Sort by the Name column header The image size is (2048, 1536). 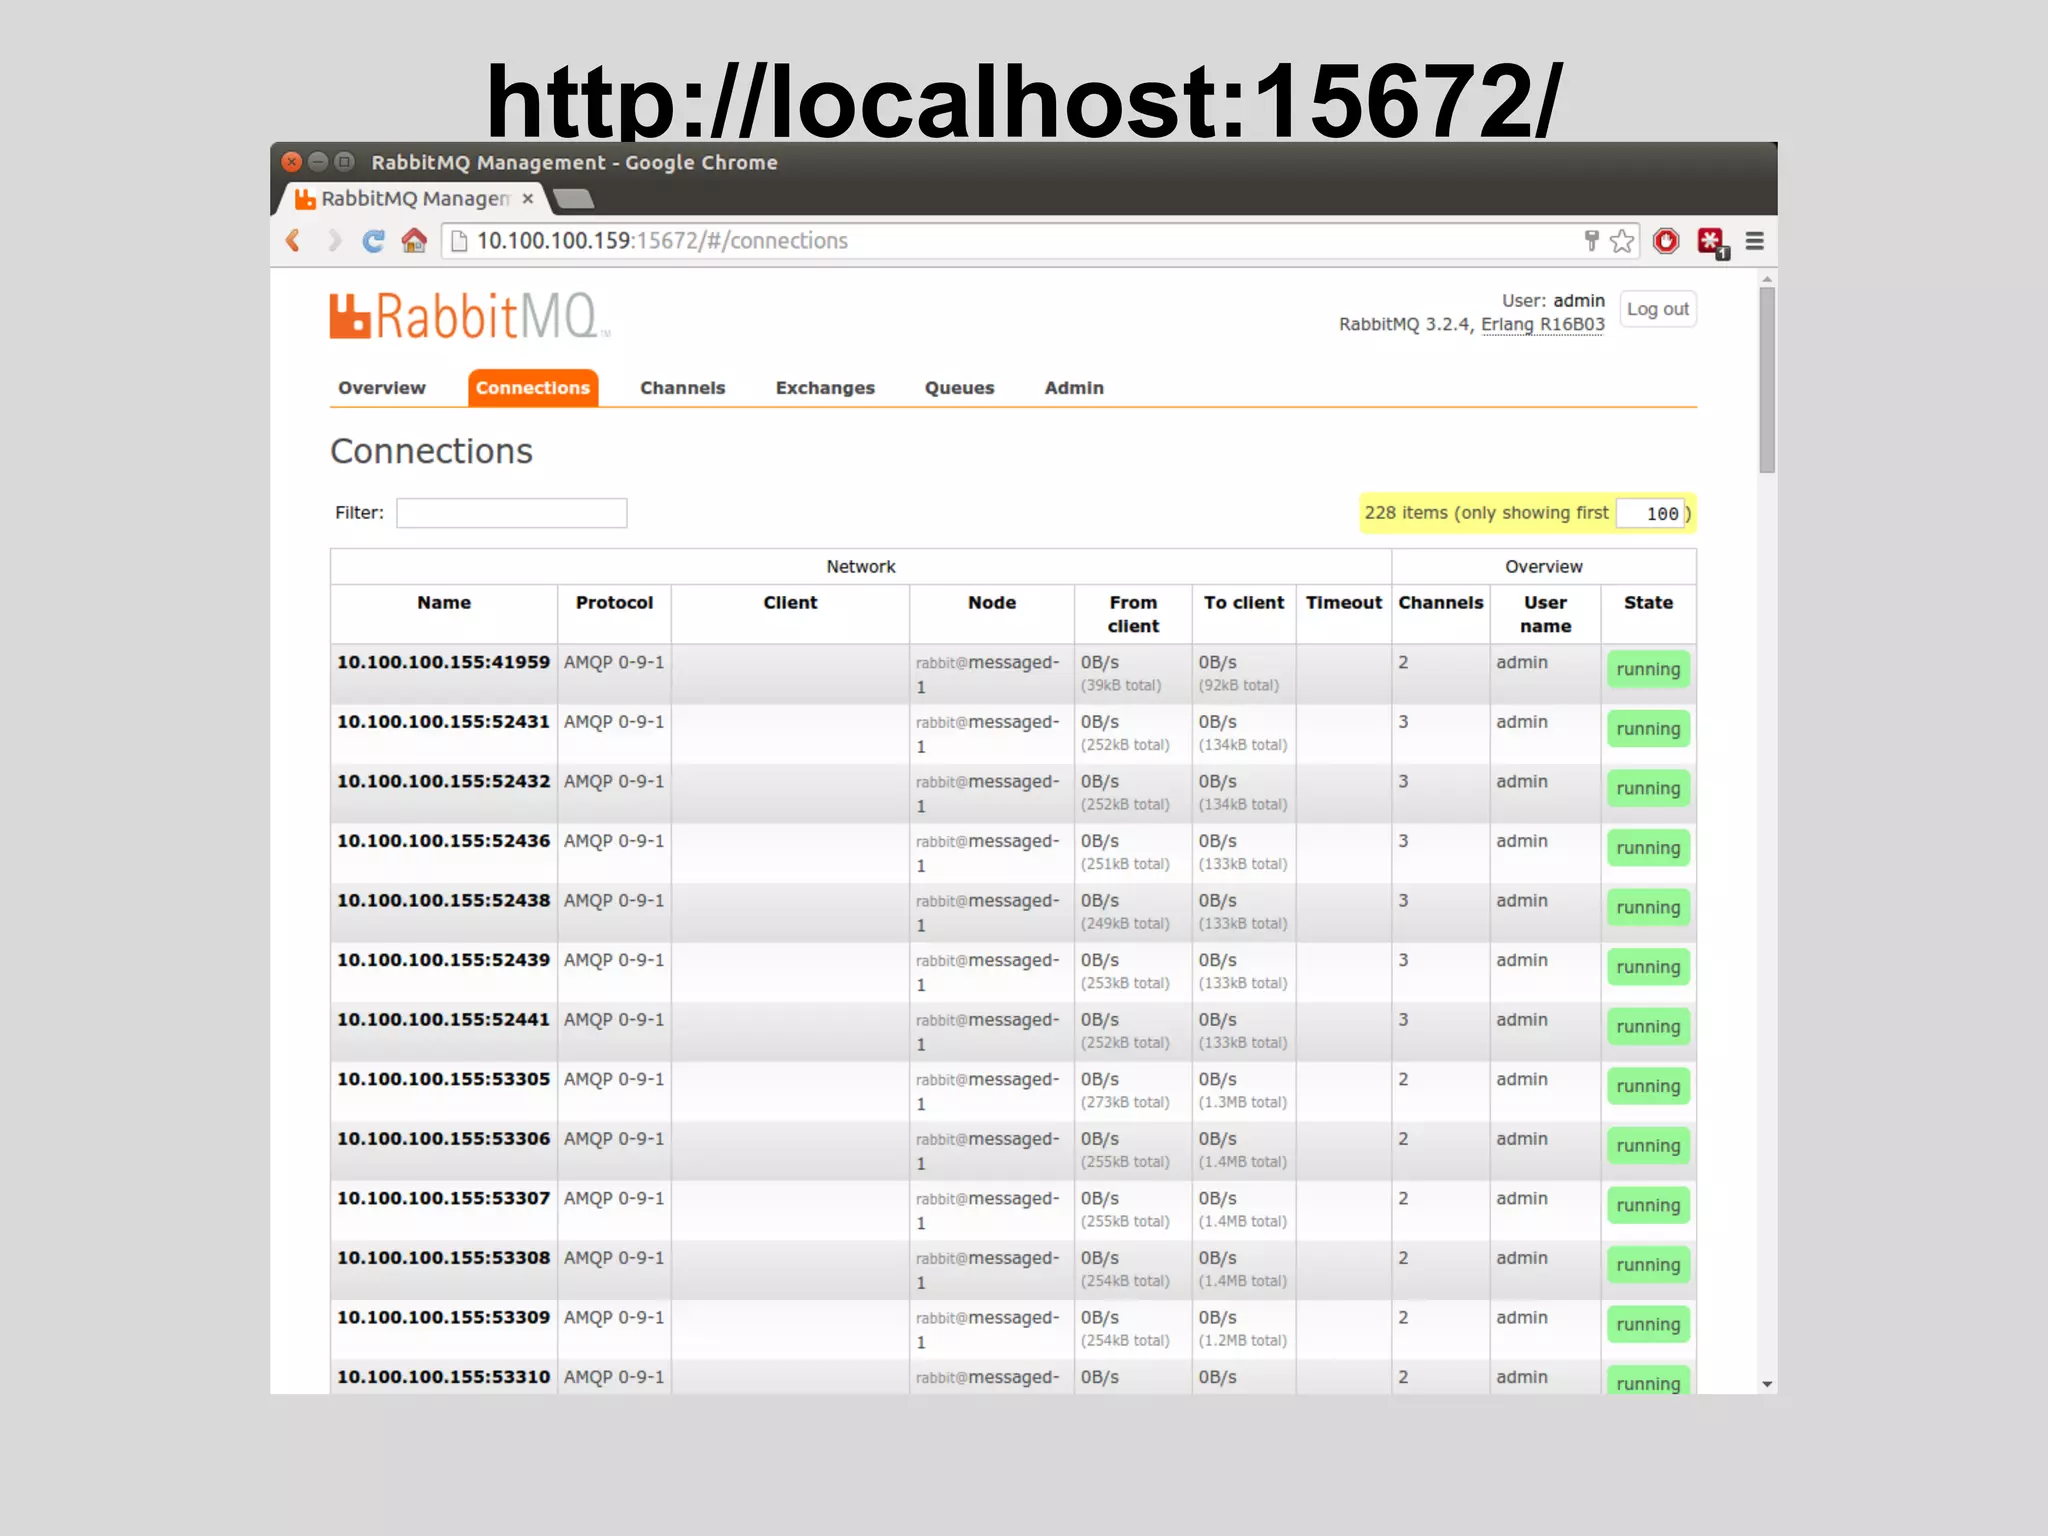pyautogui.click(x=444, y=603)
